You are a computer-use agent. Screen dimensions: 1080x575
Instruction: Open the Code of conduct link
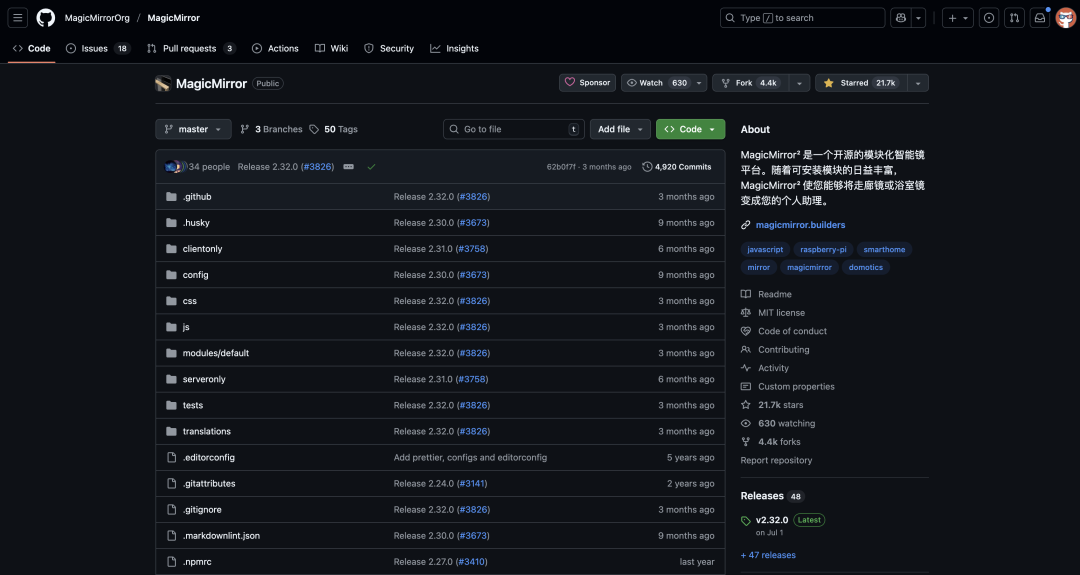792,331
